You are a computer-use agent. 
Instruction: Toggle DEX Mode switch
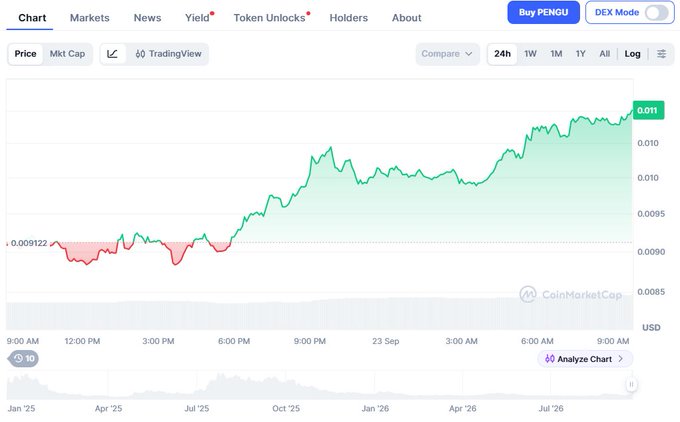point(656,13)
